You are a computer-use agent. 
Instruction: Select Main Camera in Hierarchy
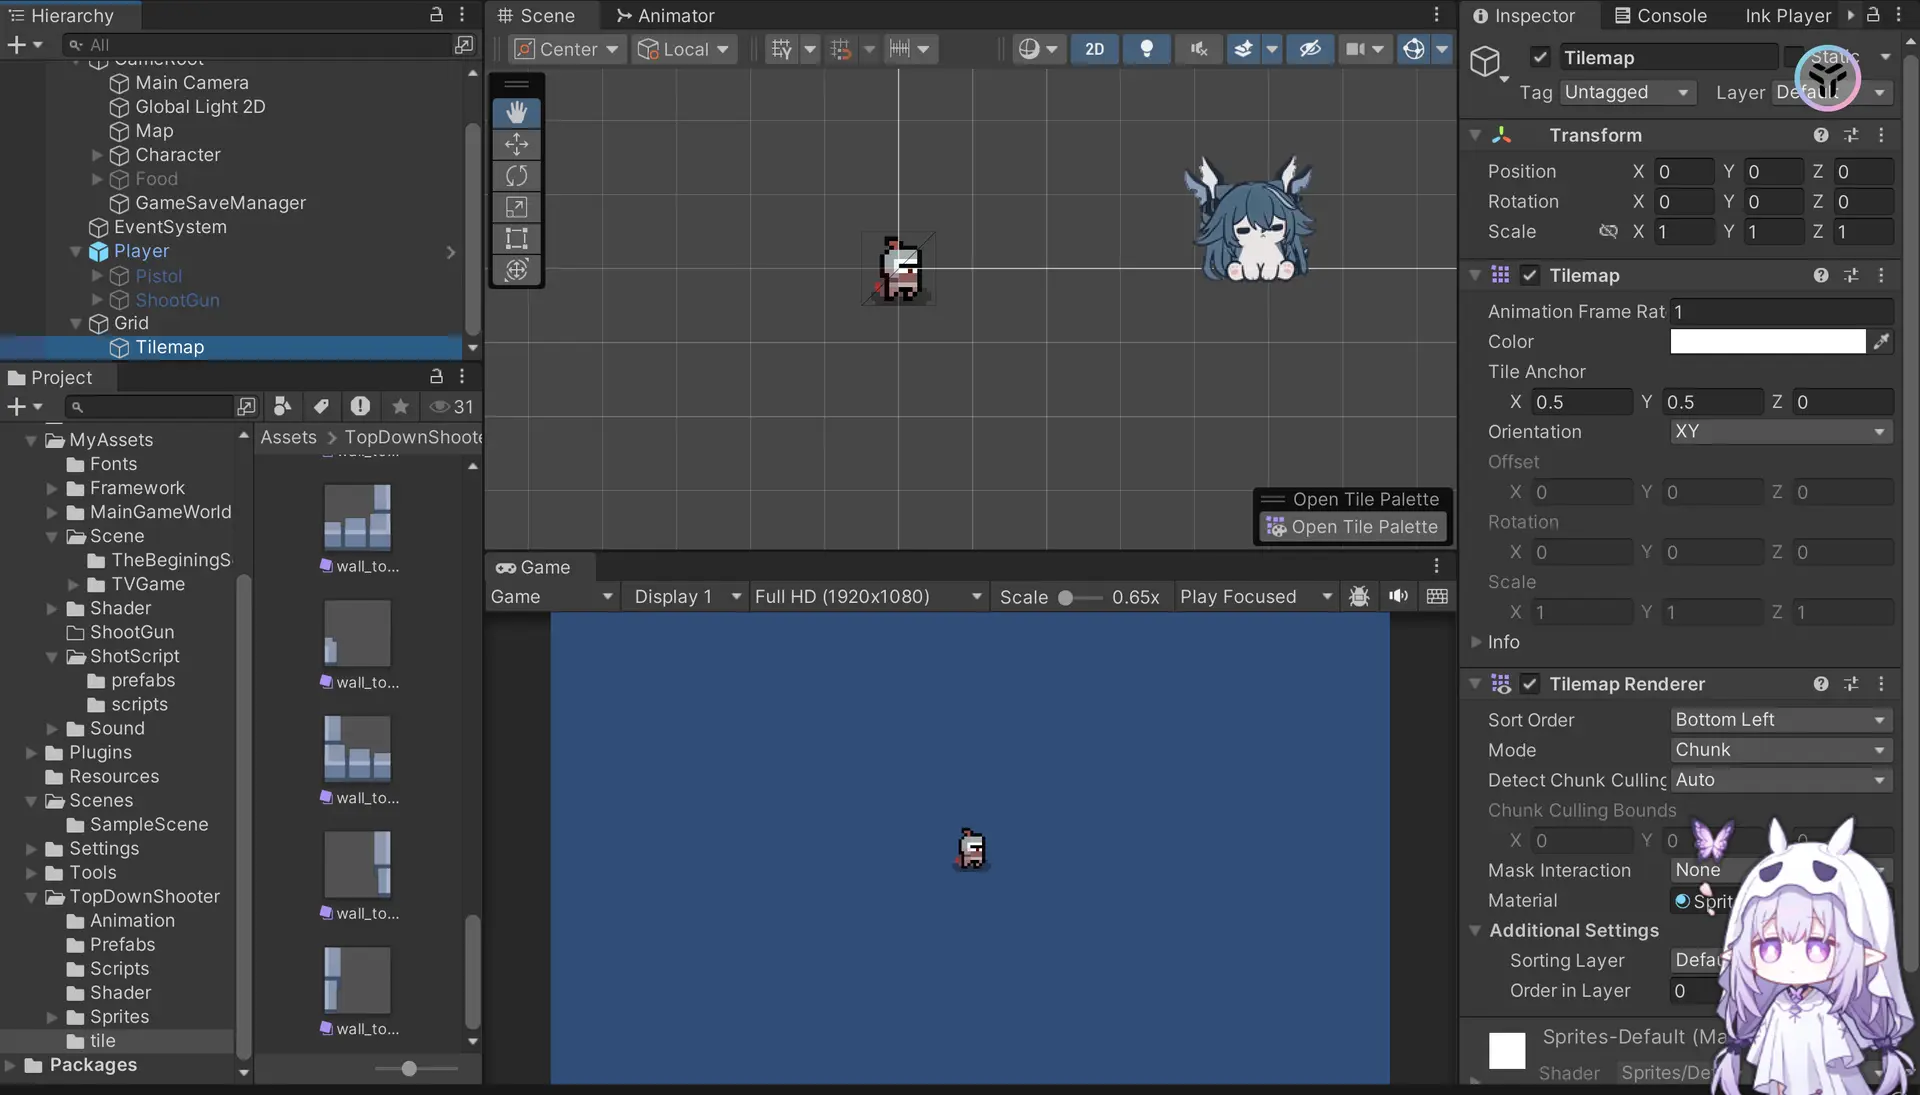tap(192, 83)
